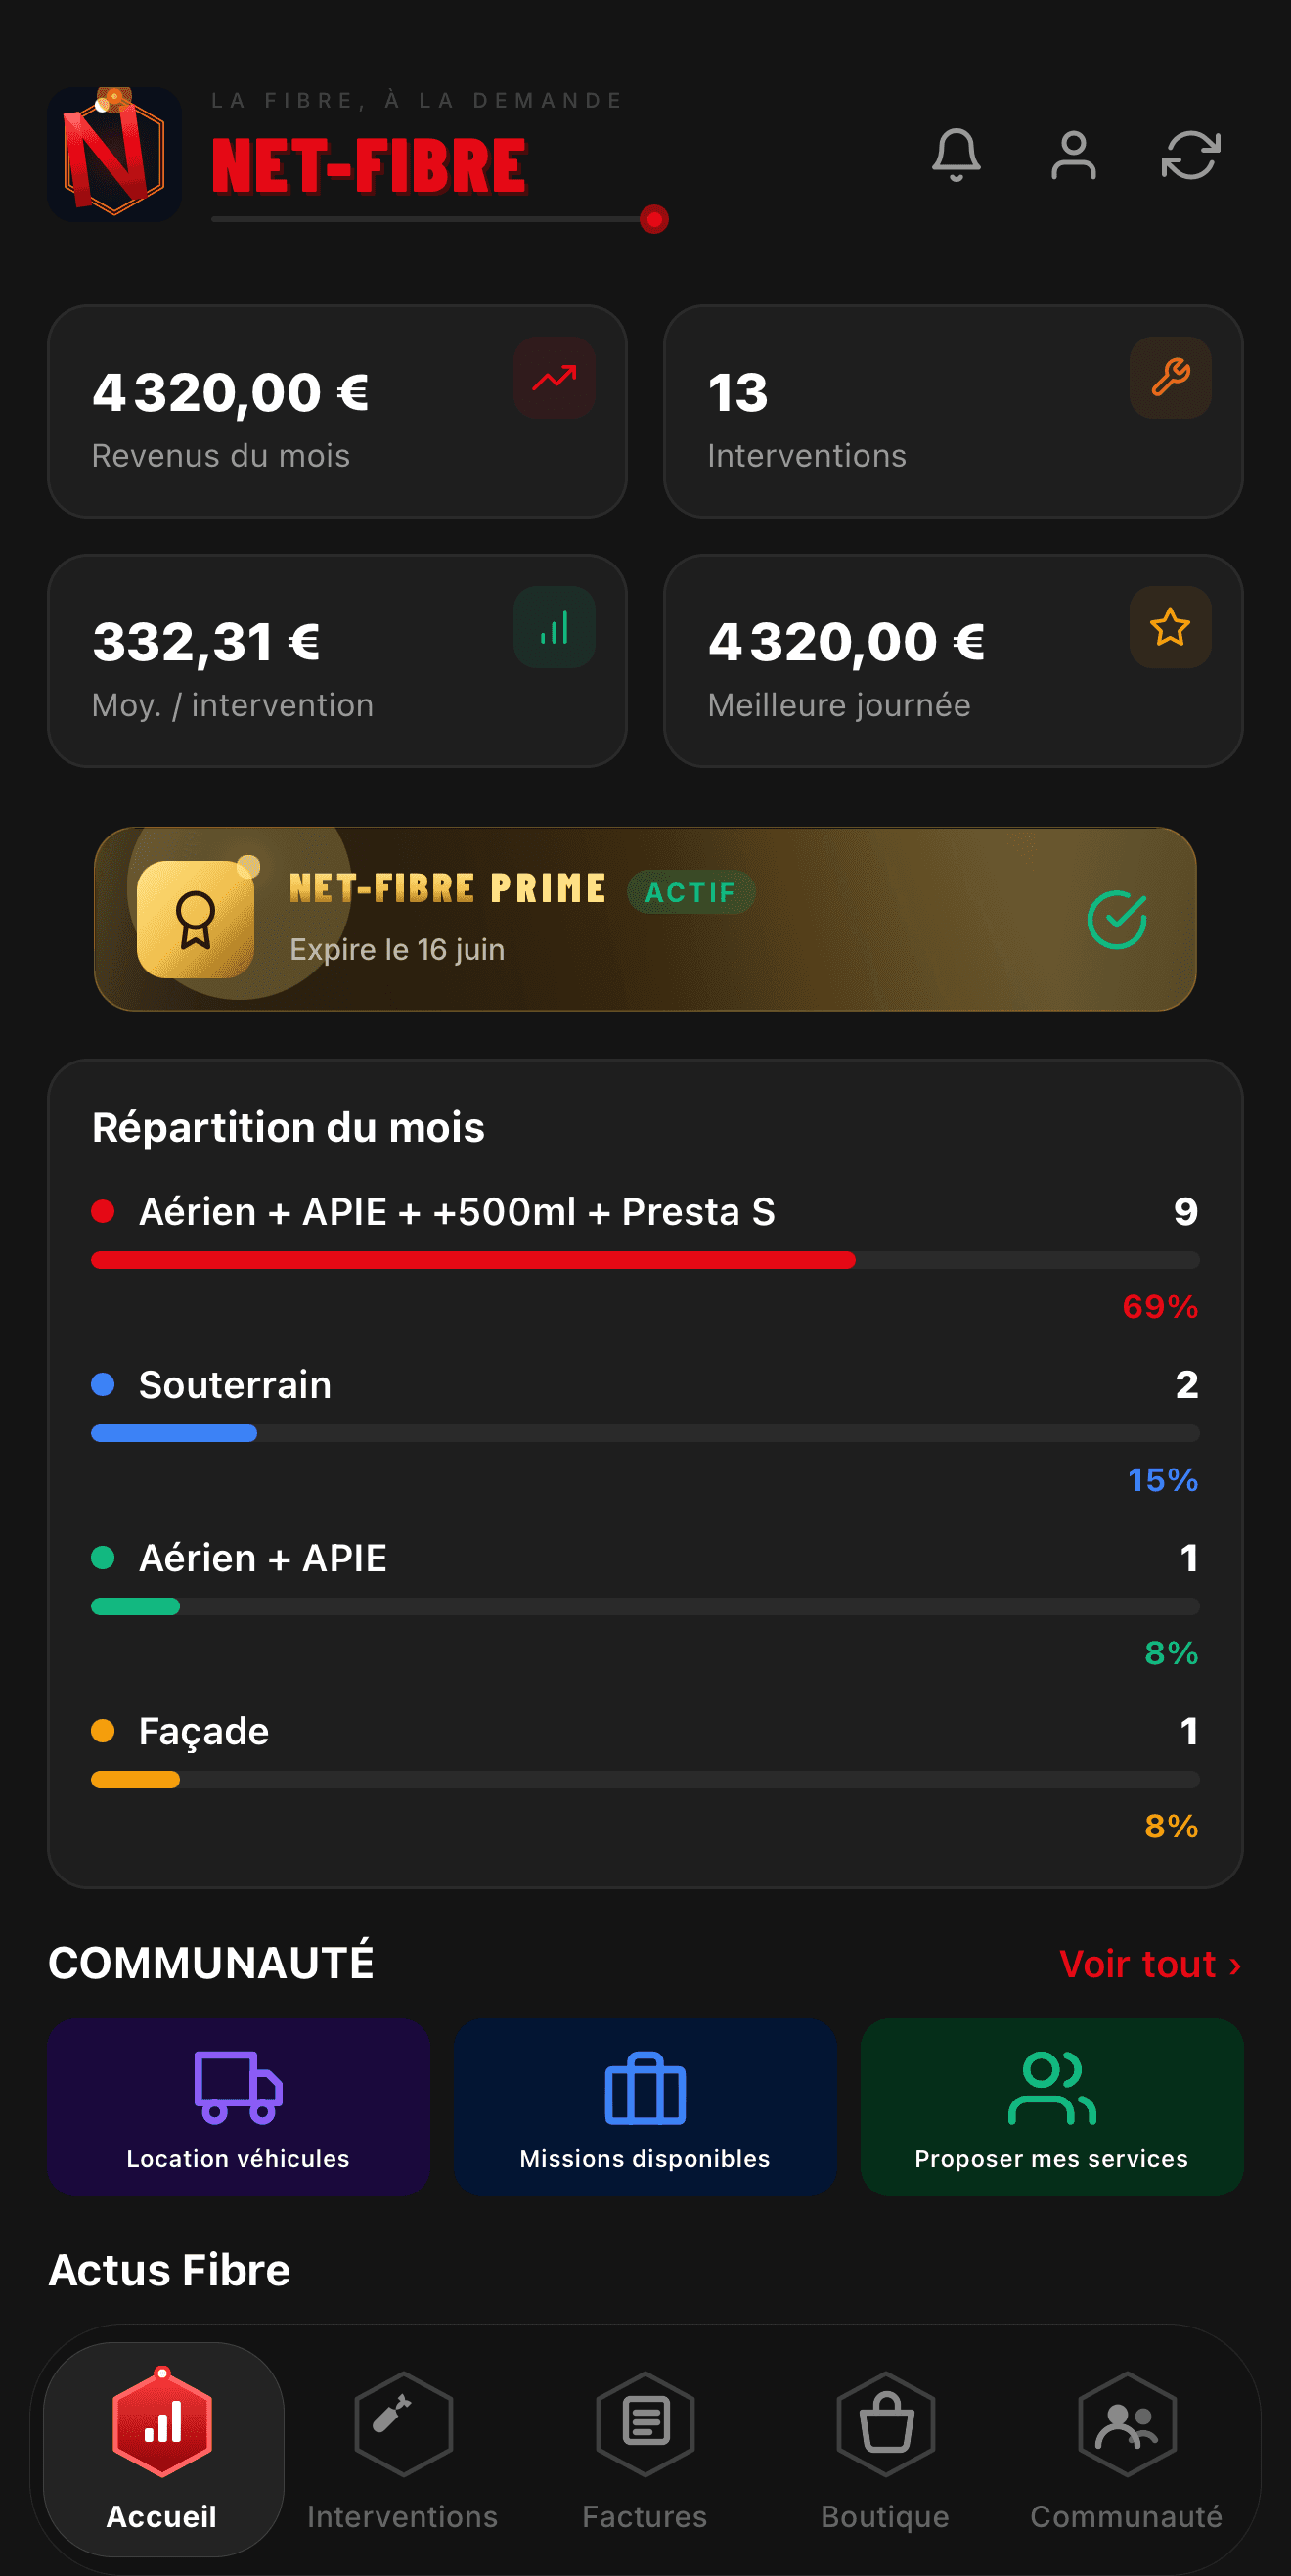
Task: Open Missions disponibles card
Action: pos(645,2106)
